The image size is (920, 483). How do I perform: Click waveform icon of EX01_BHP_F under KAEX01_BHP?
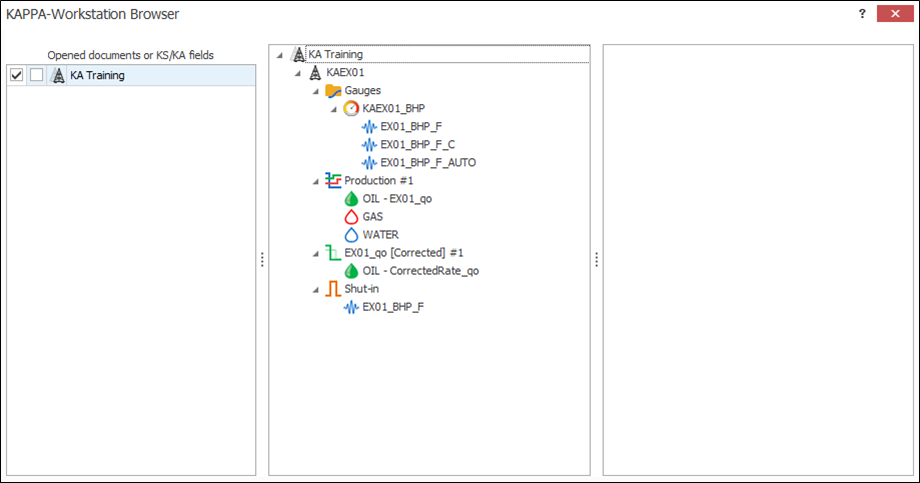pos(369,126)
